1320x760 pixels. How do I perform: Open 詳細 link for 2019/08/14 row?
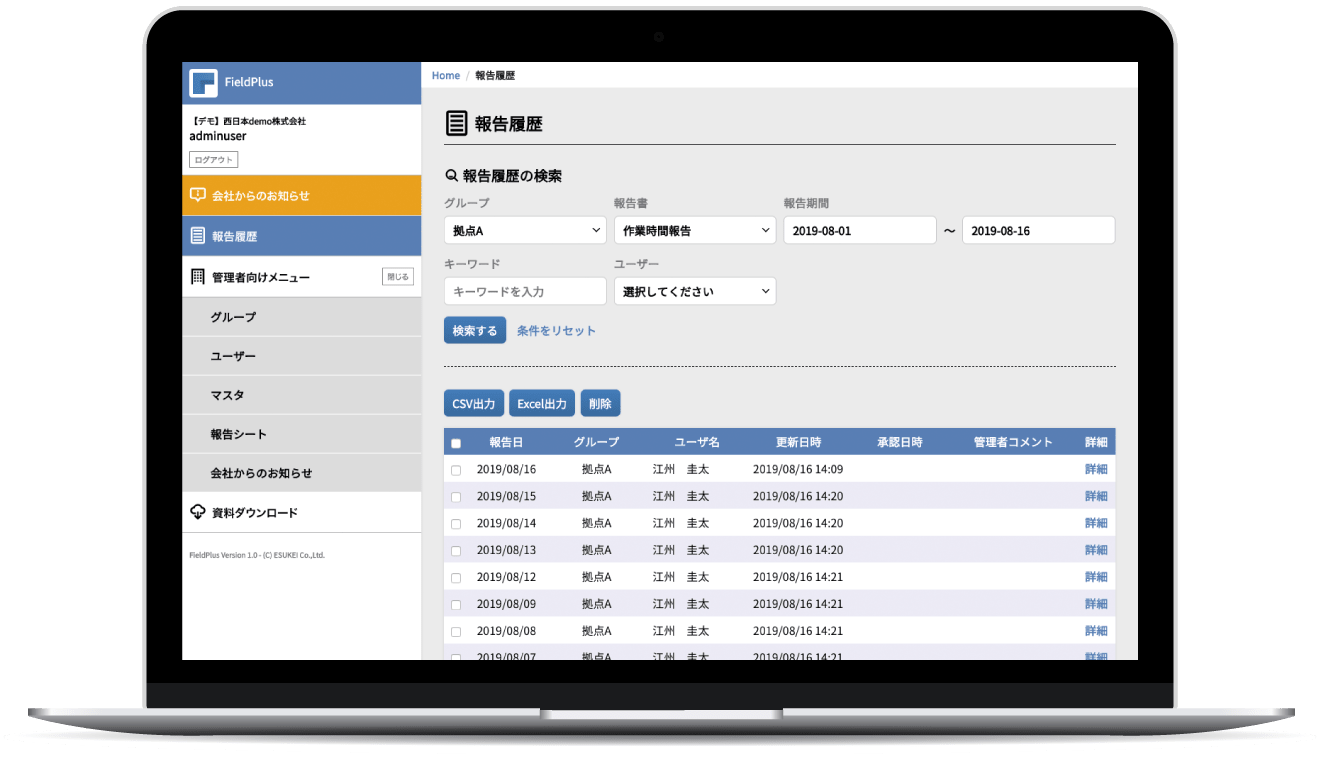[x=1096, y=523]
